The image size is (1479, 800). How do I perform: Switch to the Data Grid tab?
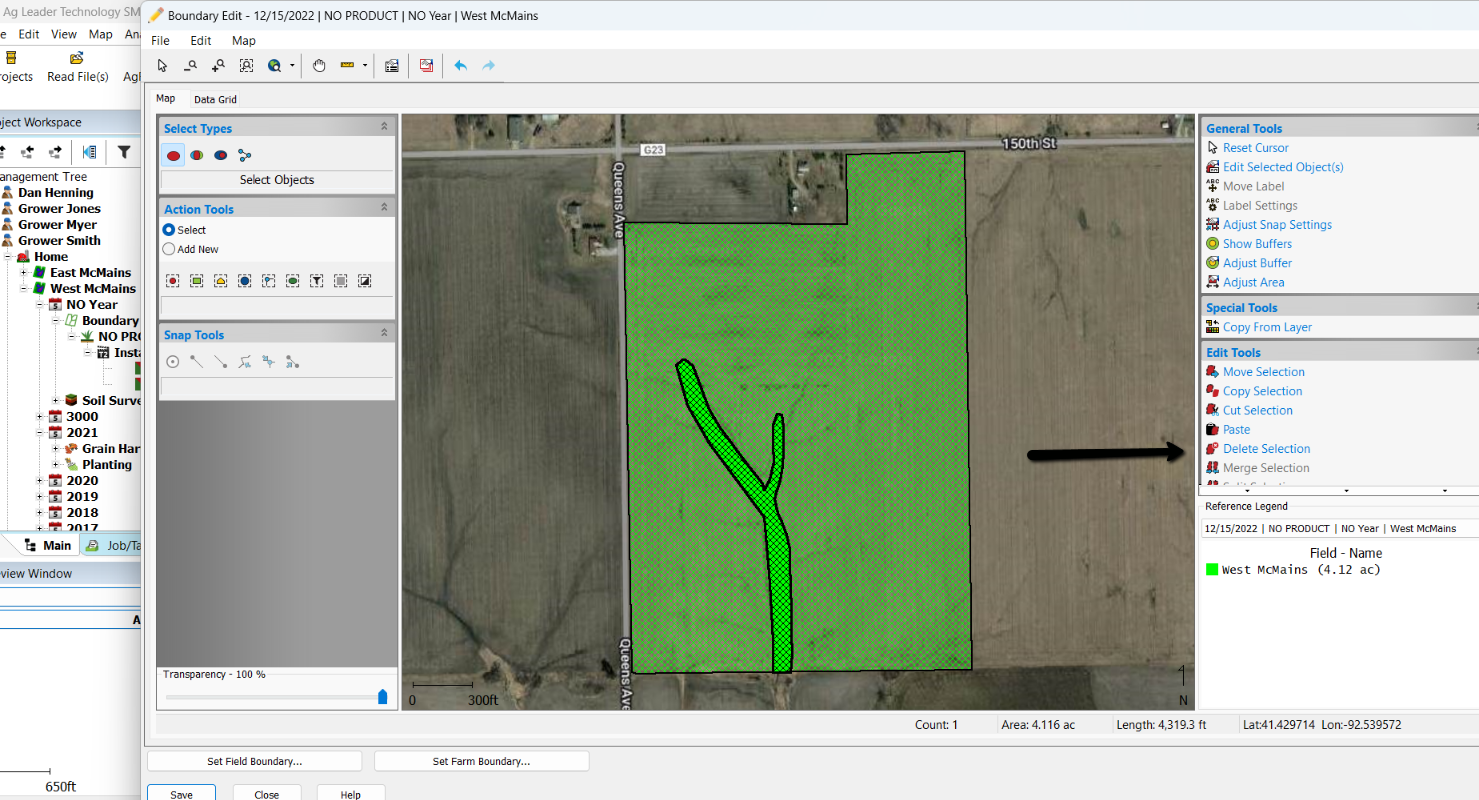click(x=215, y=100)
